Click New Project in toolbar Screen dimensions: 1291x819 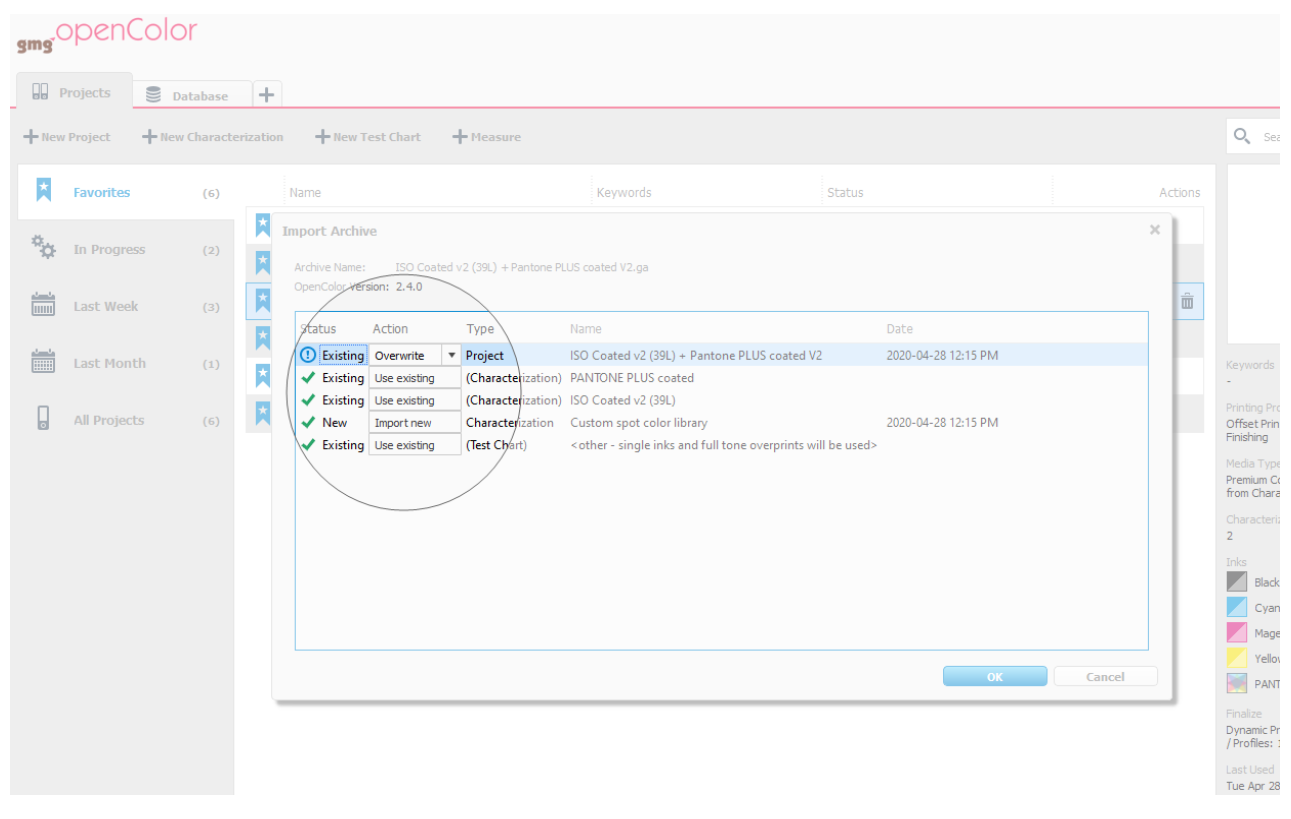pos(67,137)
